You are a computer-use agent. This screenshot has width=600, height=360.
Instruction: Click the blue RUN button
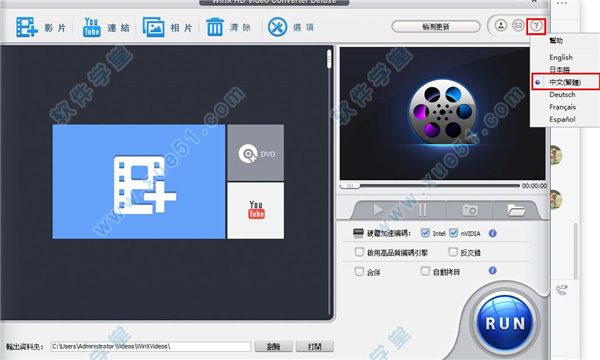click(505, 323)
